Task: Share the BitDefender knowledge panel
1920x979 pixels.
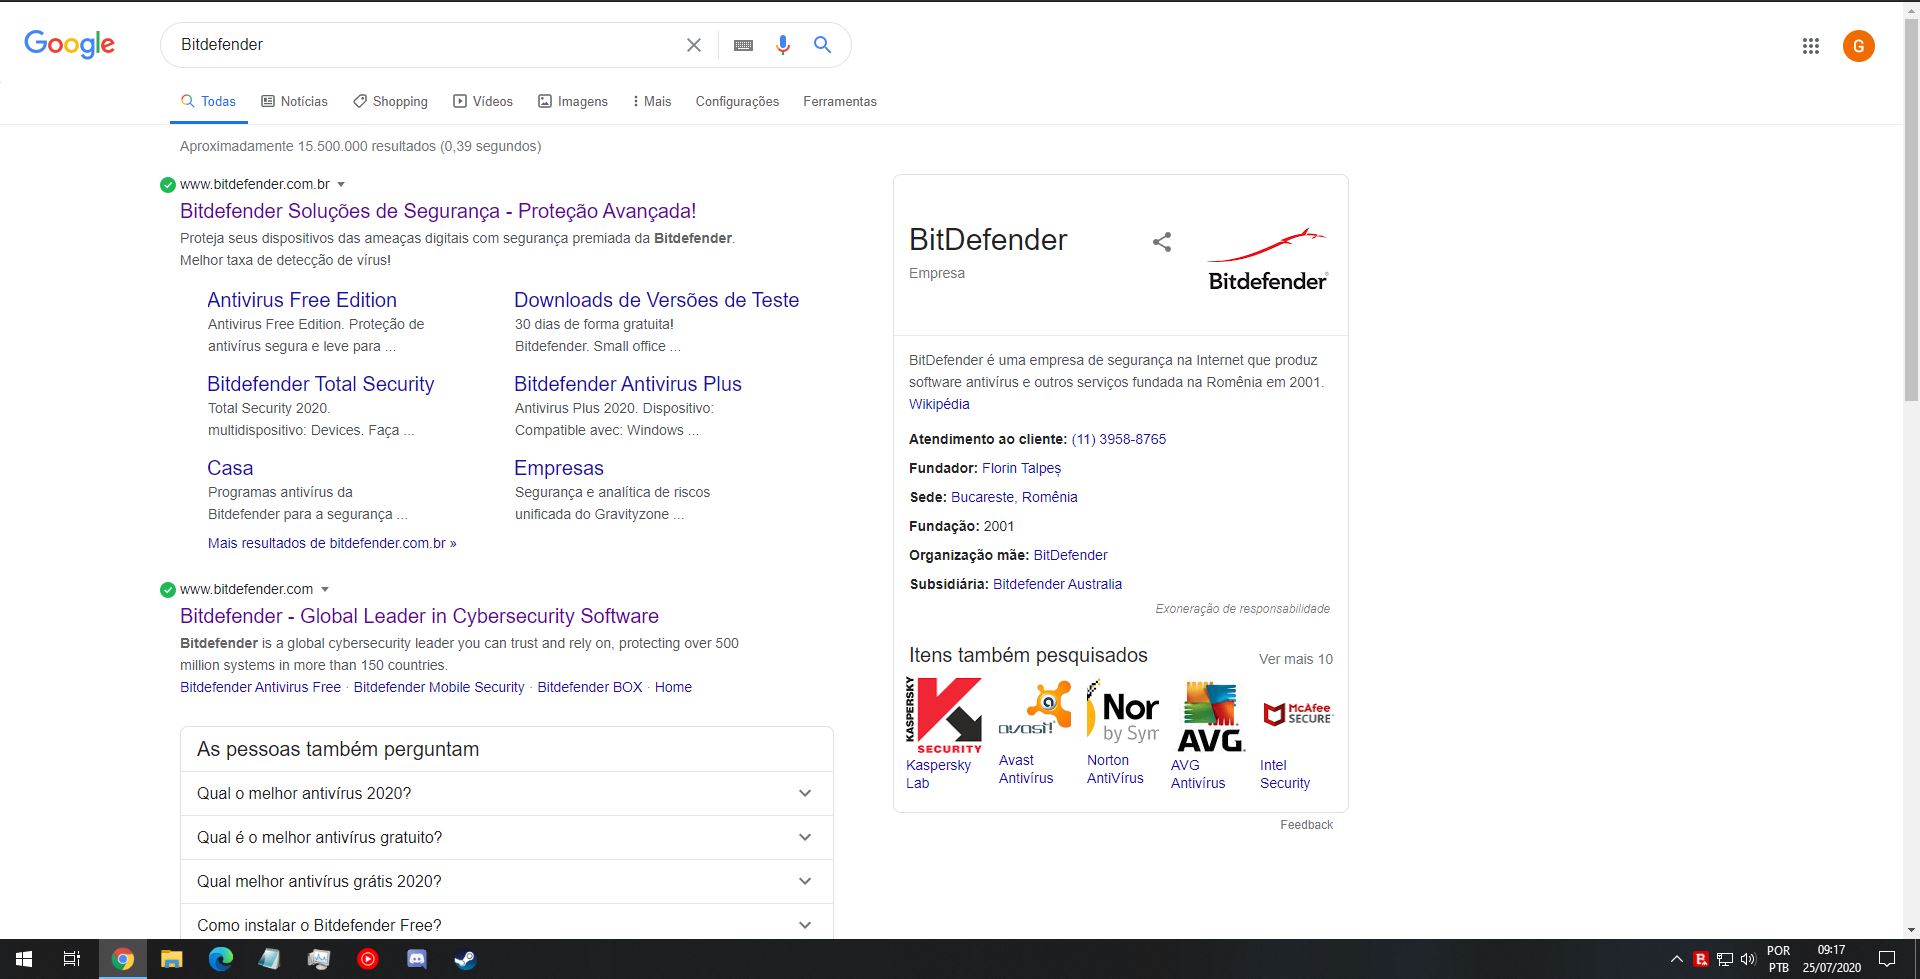Action: coord(1162,242)
